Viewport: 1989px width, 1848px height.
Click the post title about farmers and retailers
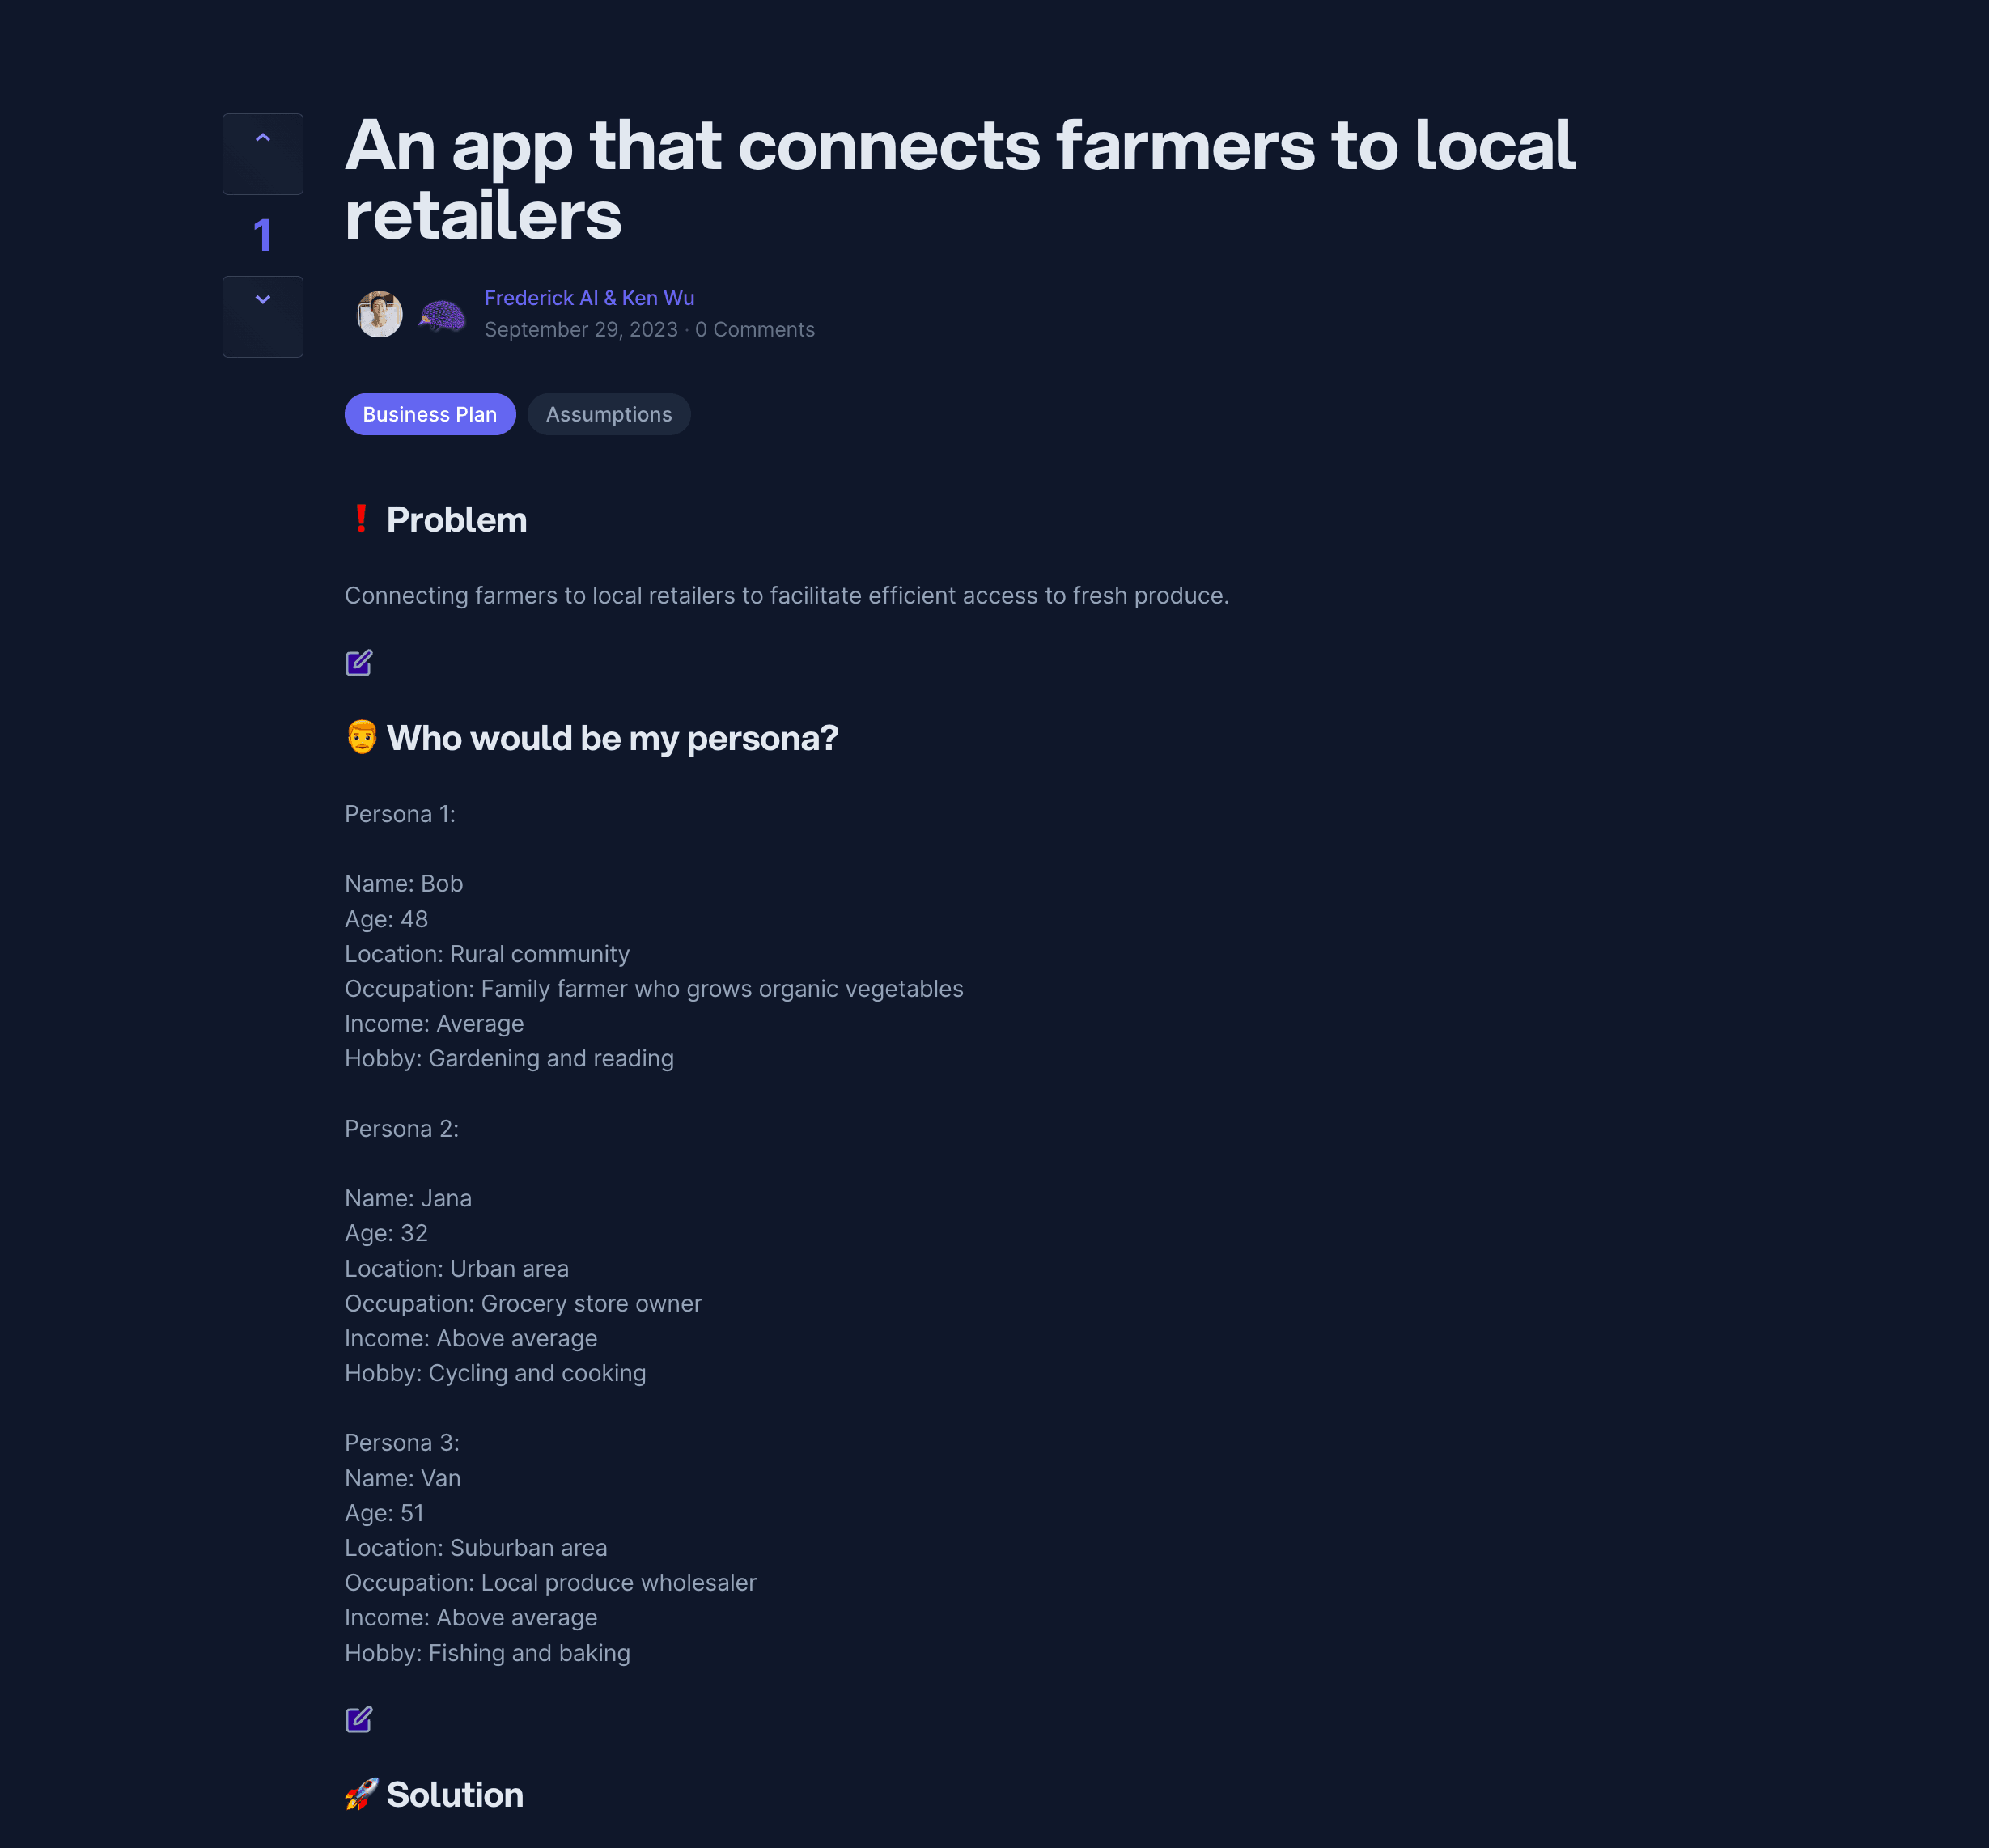(x=960, y=180)
